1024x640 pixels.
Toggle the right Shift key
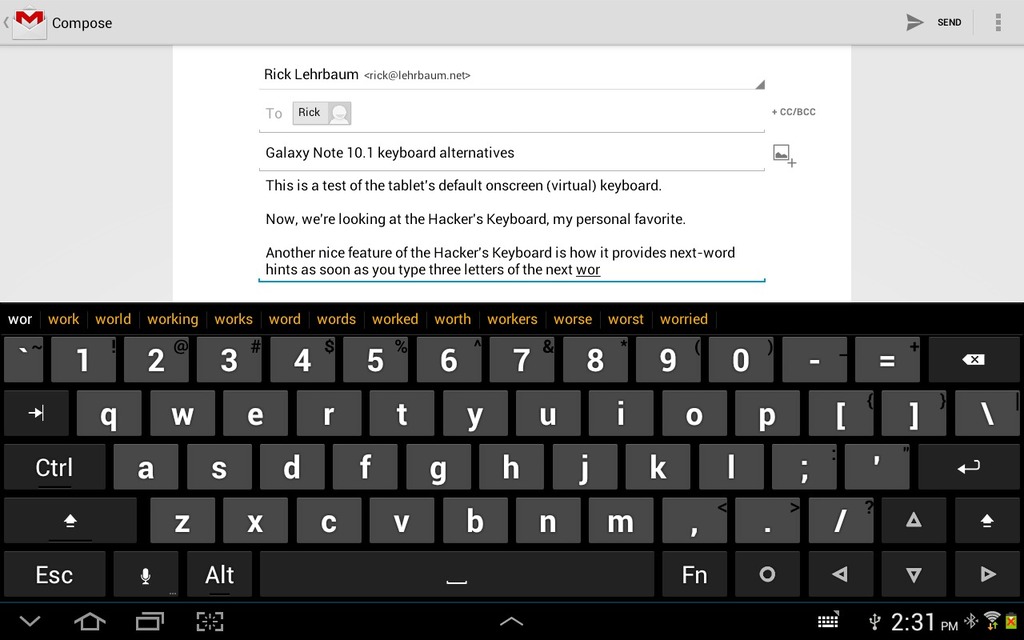[x=987, y=520]
